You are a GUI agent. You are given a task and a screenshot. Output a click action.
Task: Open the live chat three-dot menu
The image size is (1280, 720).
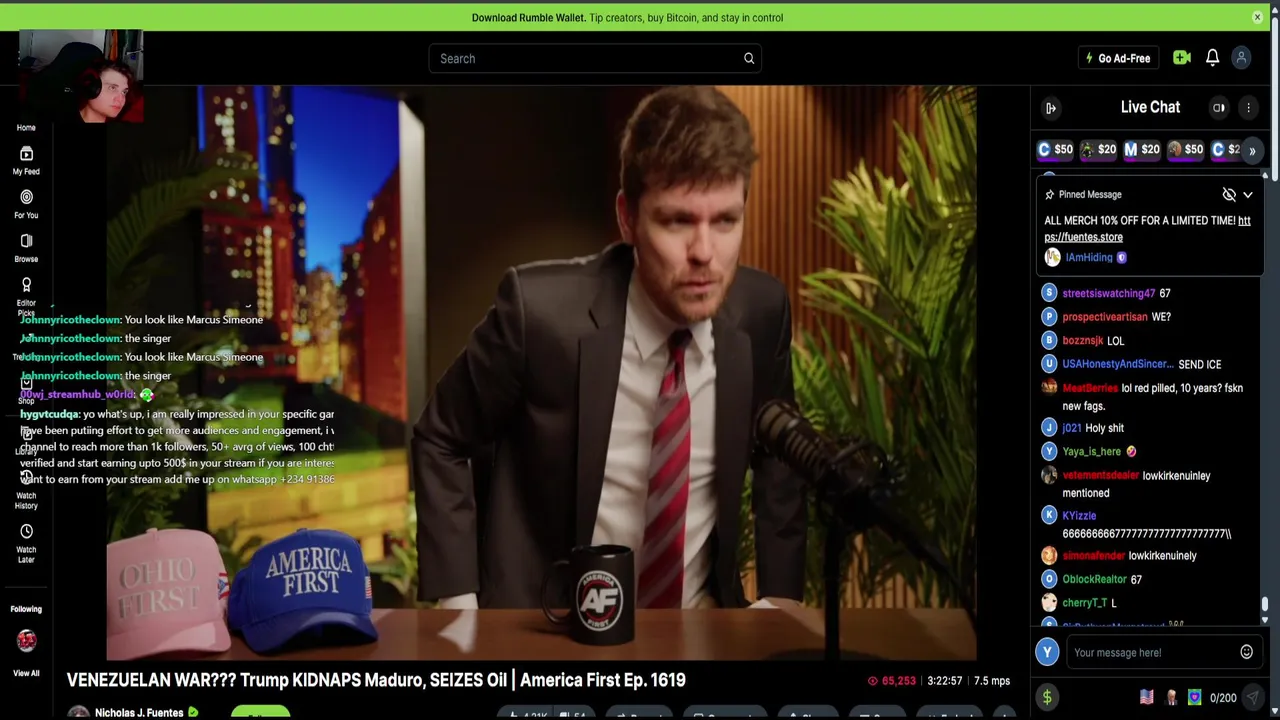tap(1248, 108)
